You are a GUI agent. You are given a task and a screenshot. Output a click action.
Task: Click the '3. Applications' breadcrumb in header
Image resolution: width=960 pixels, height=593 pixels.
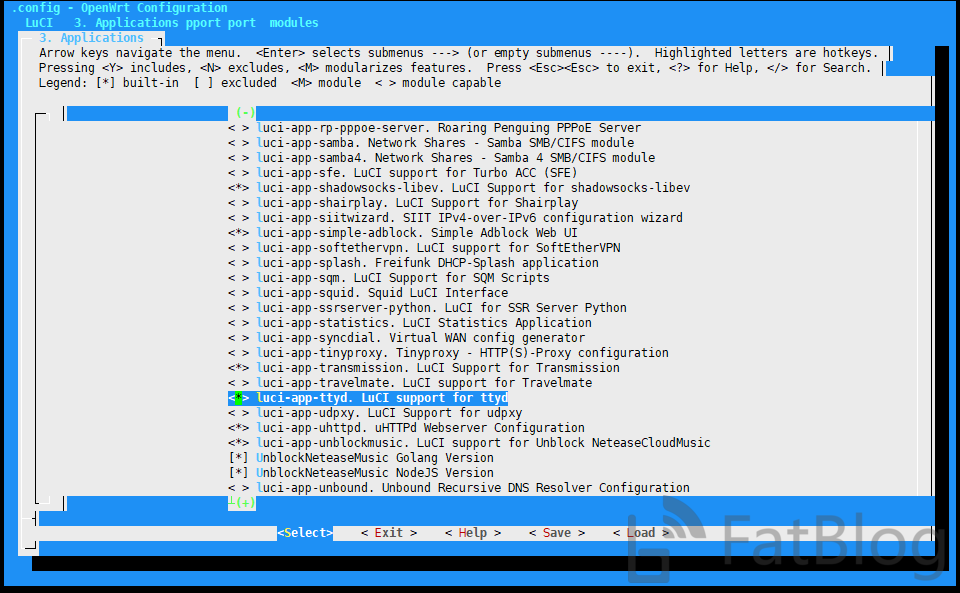(x=130, y=23)
